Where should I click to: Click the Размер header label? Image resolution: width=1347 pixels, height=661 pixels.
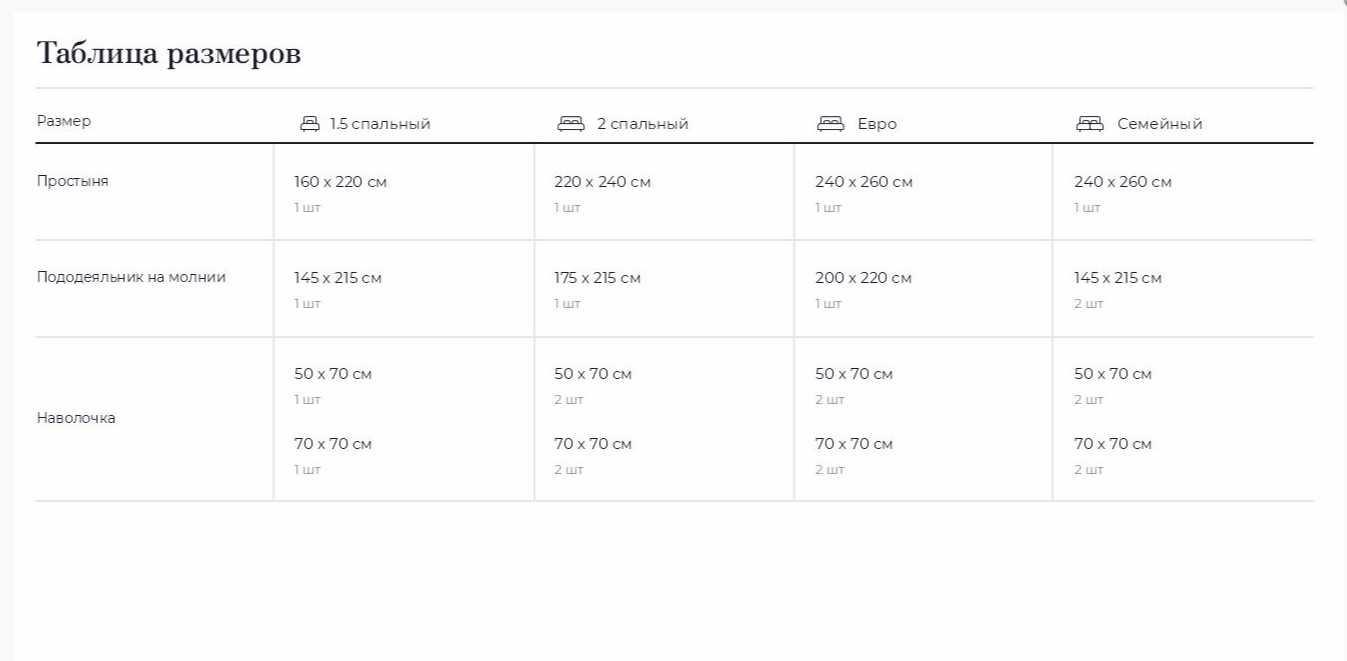(x=64, y=121)
